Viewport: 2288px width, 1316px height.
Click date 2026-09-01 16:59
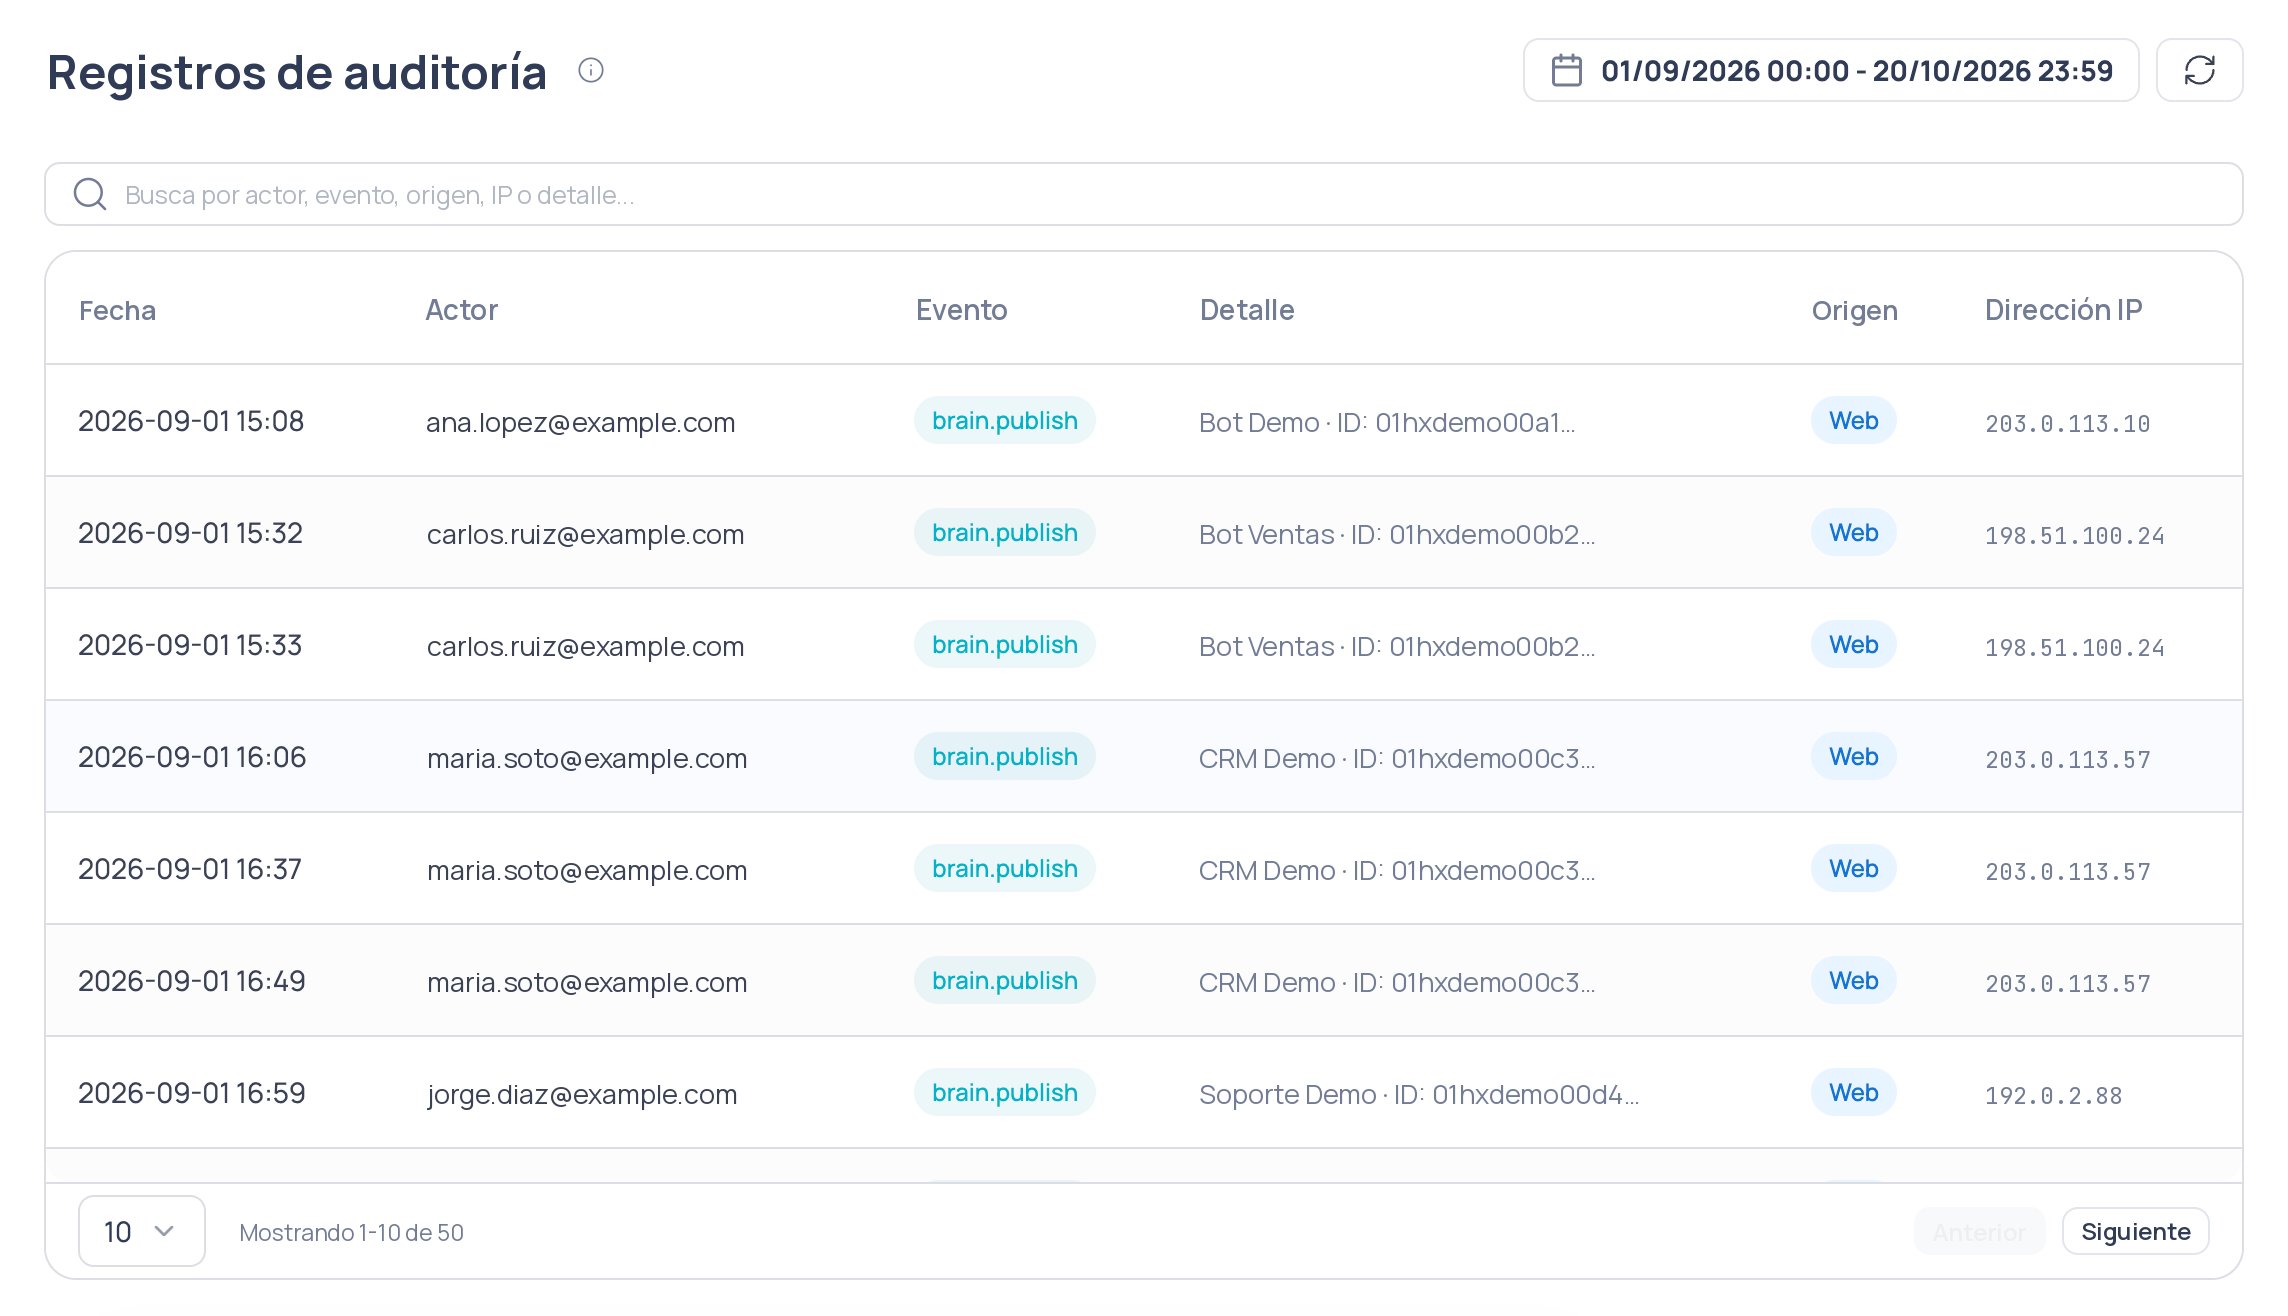[x=192, y=1093]
